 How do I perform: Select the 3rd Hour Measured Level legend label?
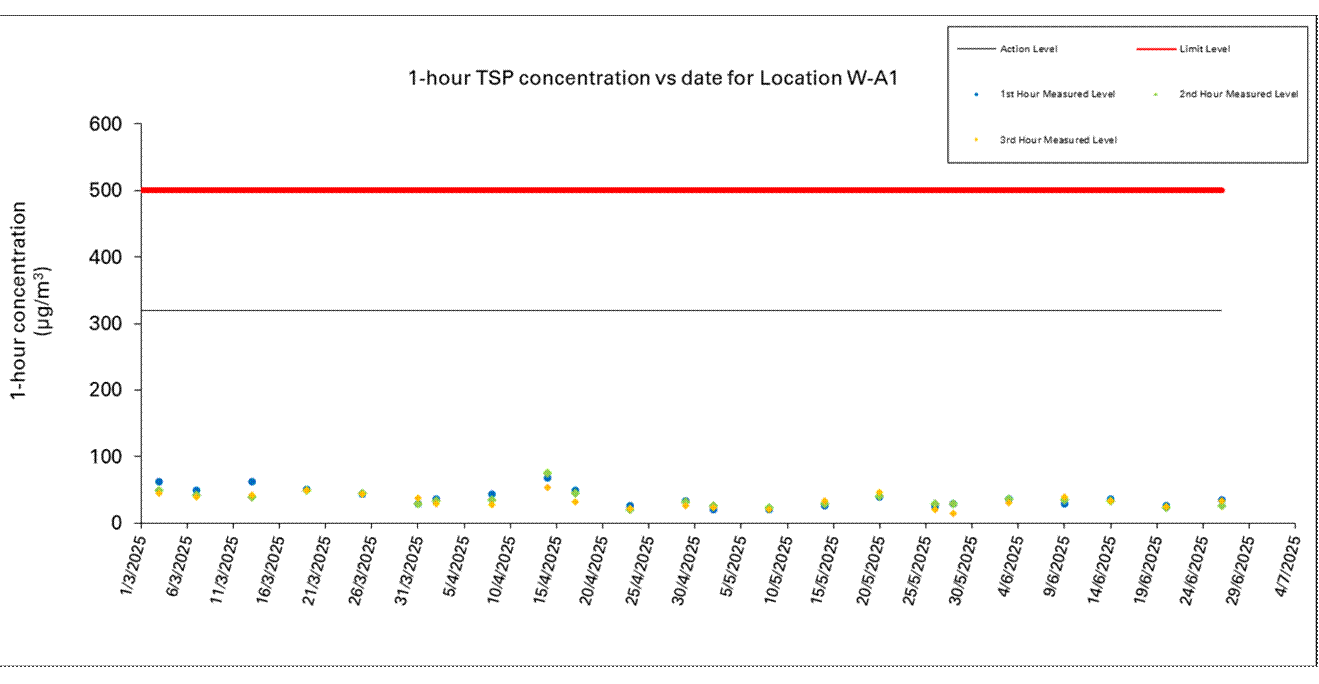pyautogui.click(x=1058, y=140)
